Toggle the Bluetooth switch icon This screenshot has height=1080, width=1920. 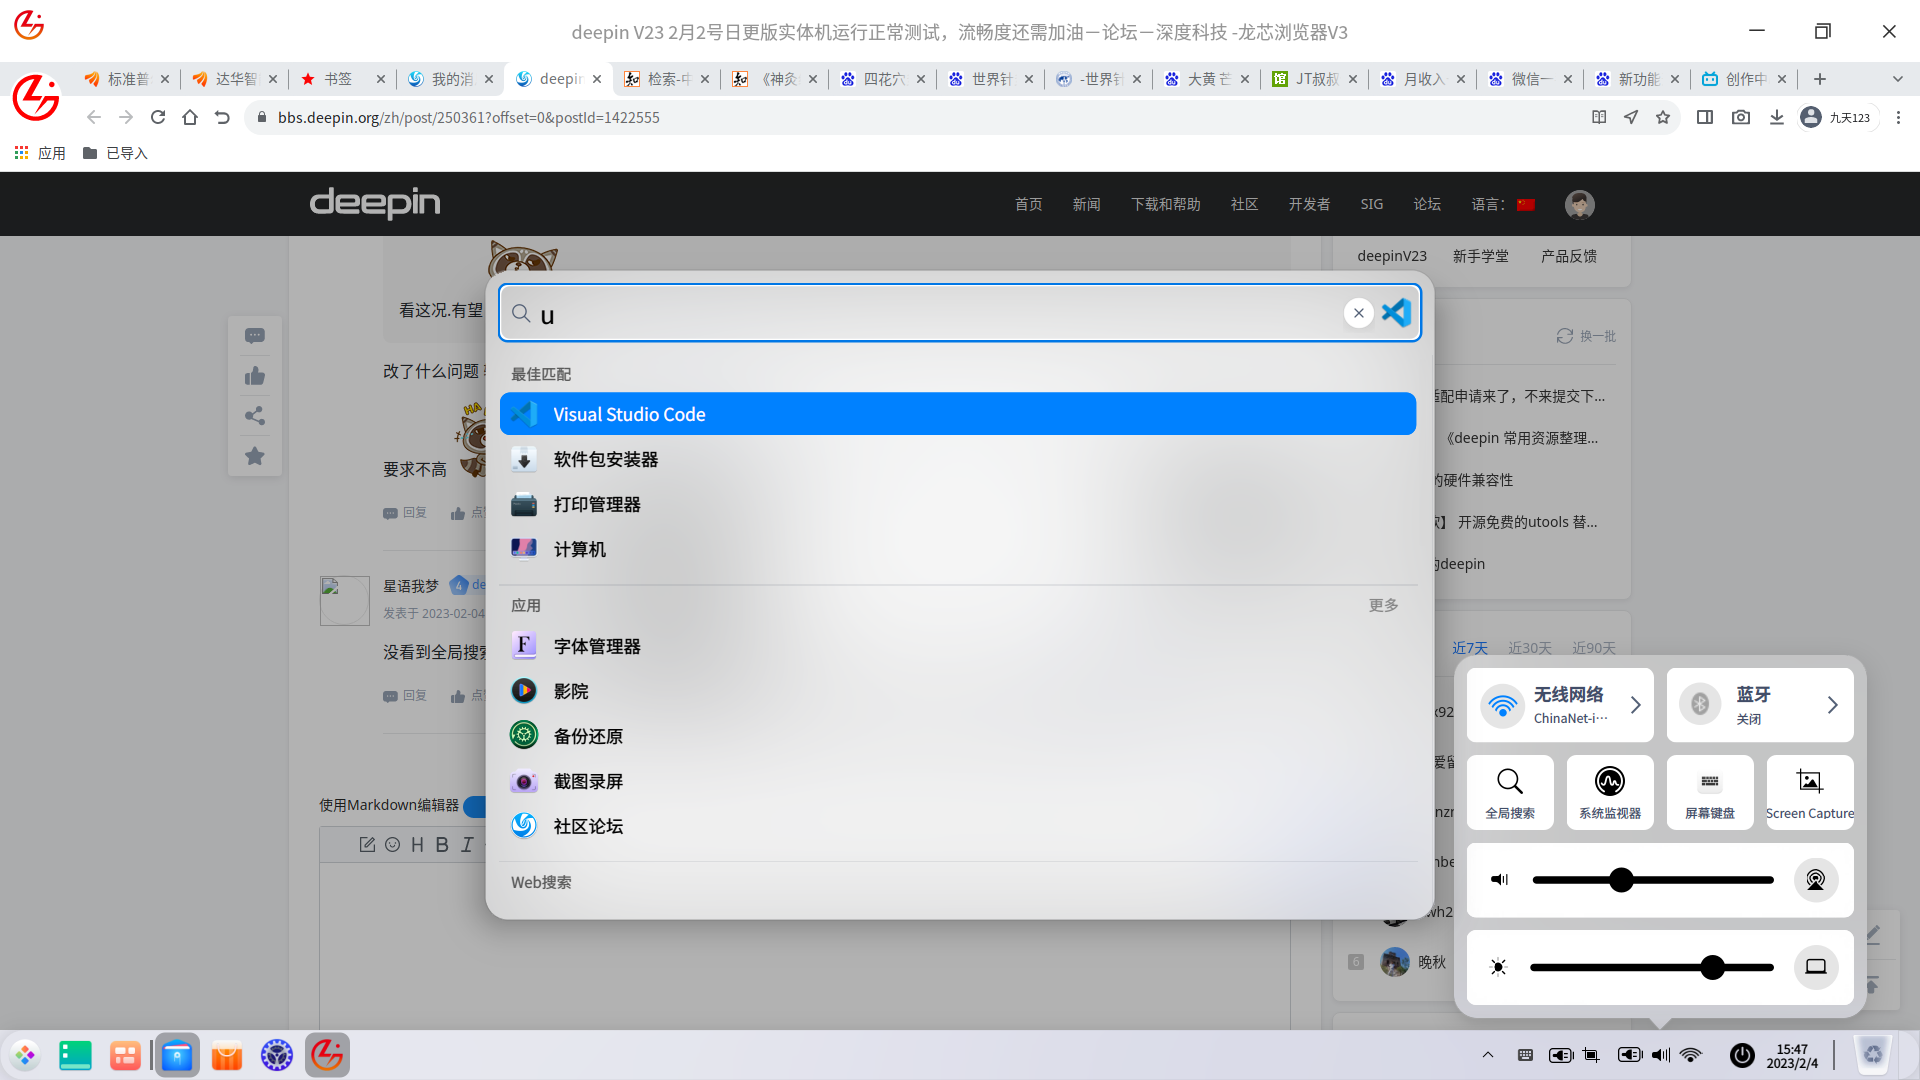pyautogui.click(x=1699, y=705)
